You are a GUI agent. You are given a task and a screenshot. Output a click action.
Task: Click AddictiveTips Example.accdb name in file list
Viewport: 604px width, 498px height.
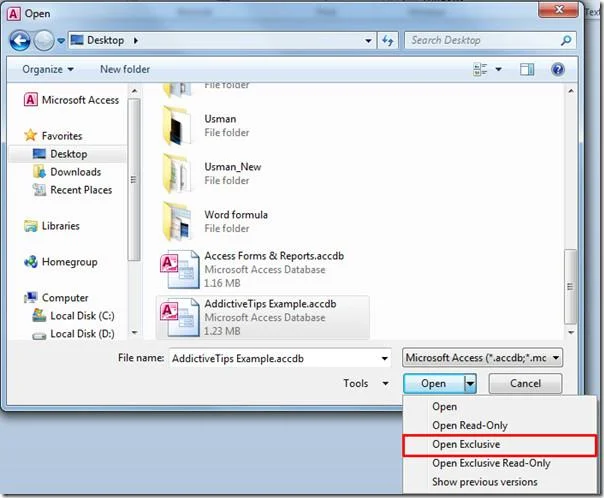coord(270,304)
